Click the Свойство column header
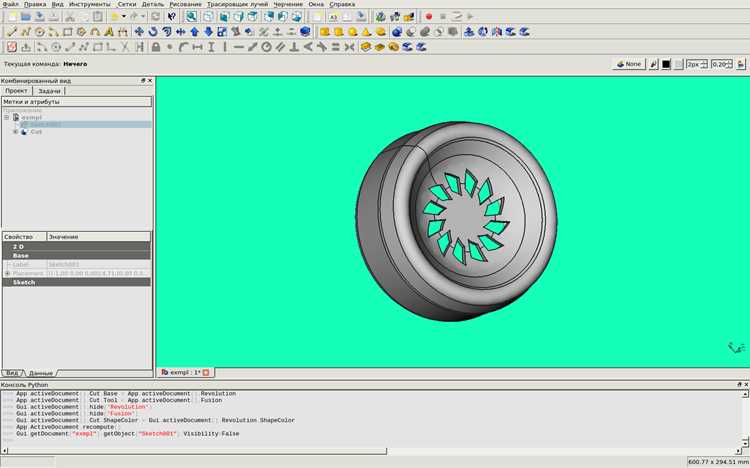The height and width of the screenshot is (468, 750). [24, 237]
